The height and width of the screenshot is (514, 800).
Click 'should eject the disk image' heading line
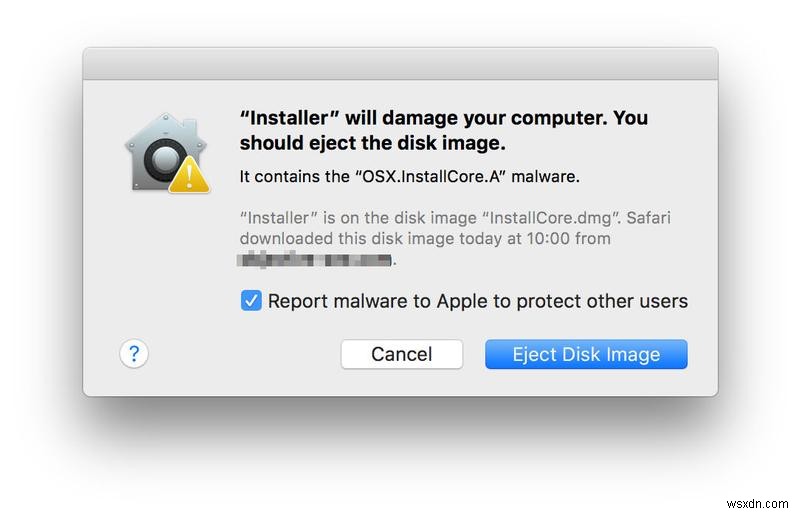(x=372, y=141)
